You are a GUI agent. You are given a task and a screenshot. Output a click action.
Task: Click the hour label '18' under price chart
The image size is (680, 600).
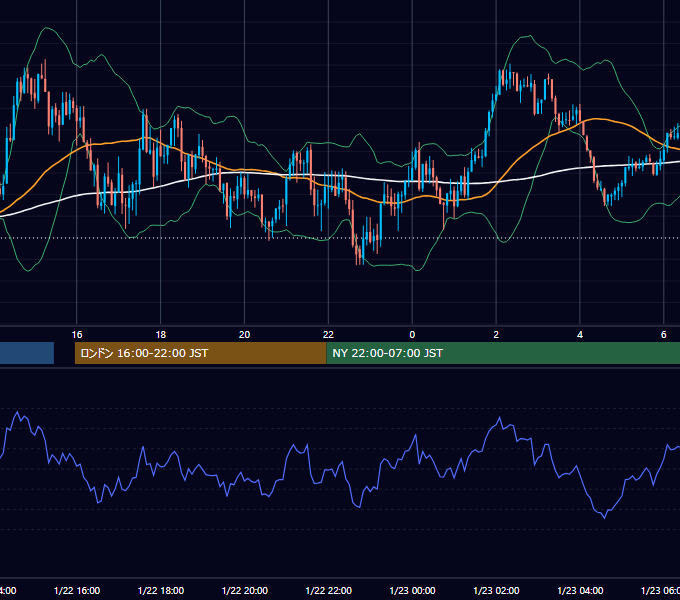[x=161, y=335]
